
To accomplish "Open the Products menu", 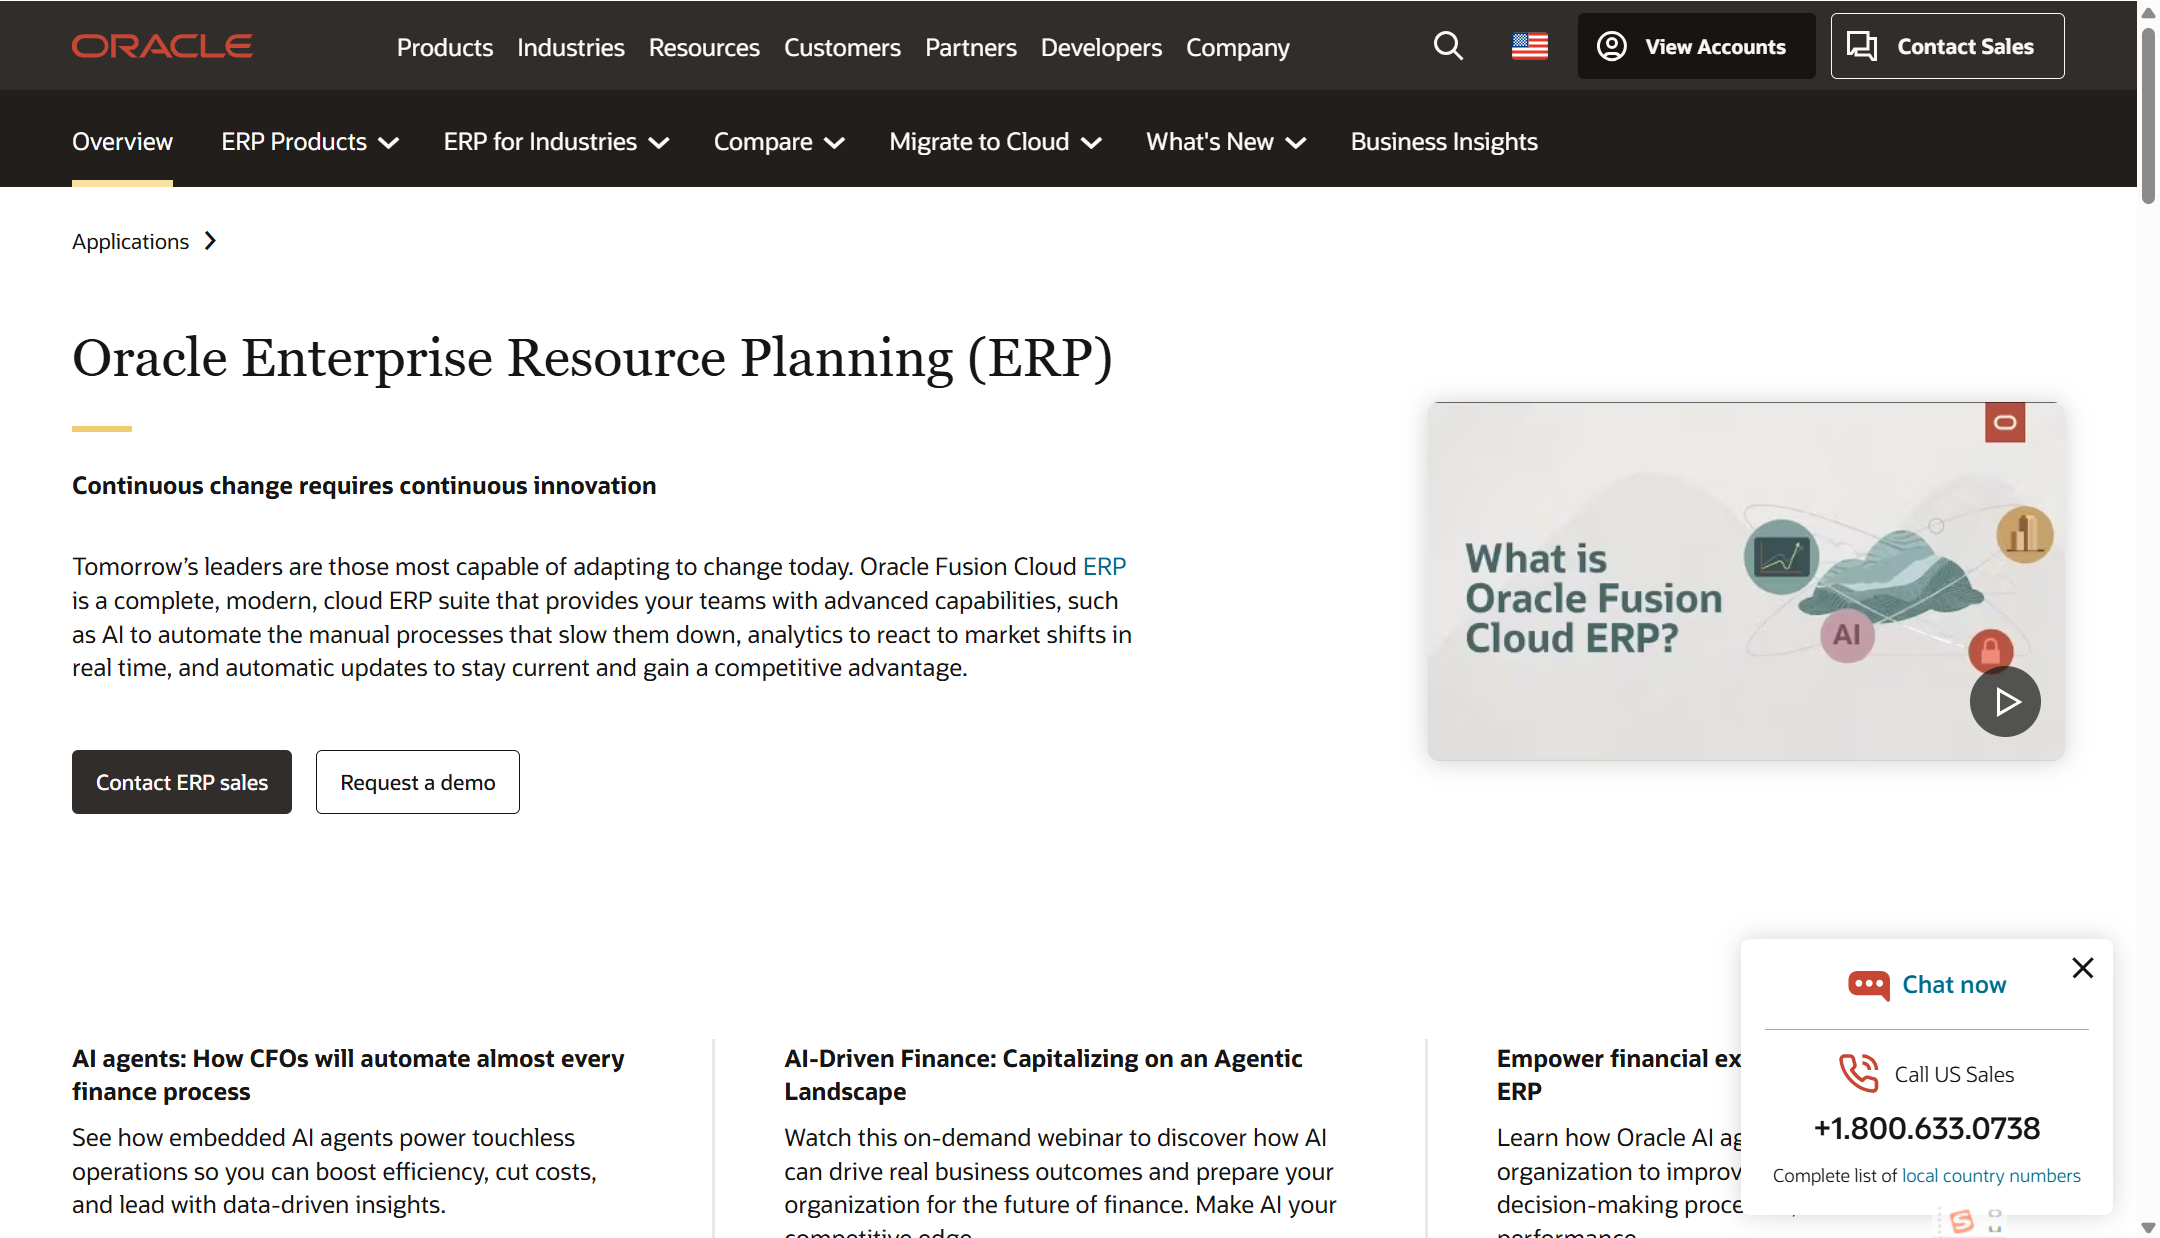I will pos(444,47).
